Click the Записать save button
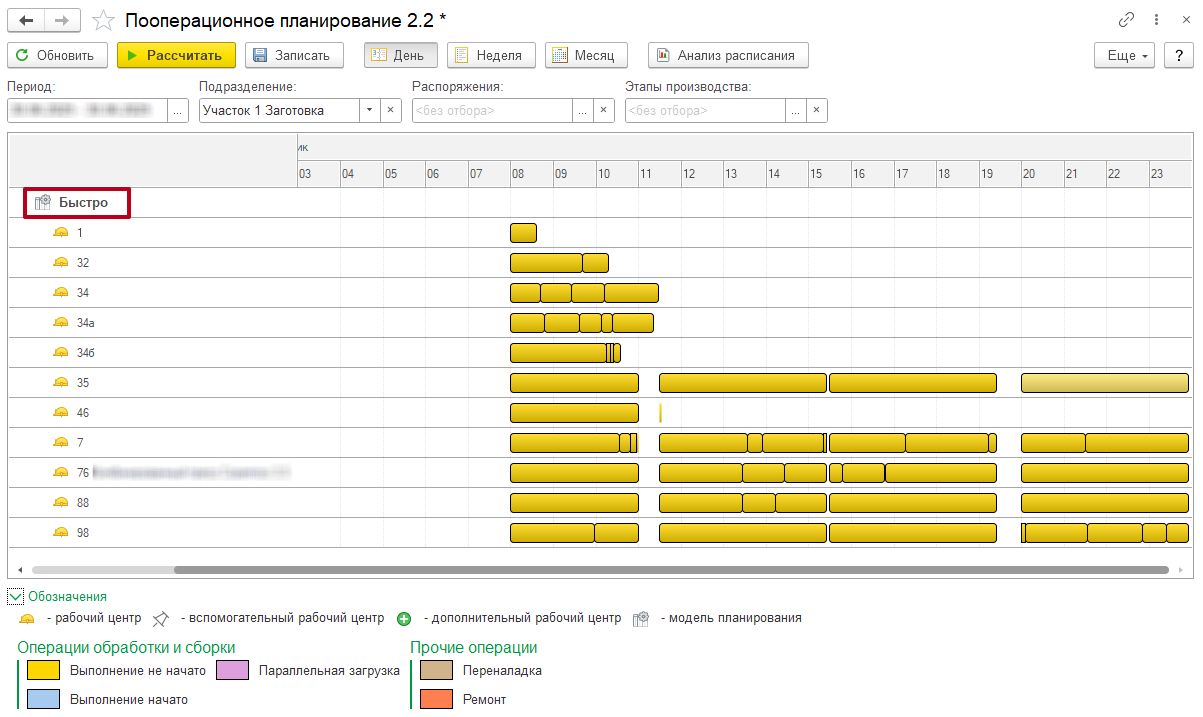 coord(294,56)
